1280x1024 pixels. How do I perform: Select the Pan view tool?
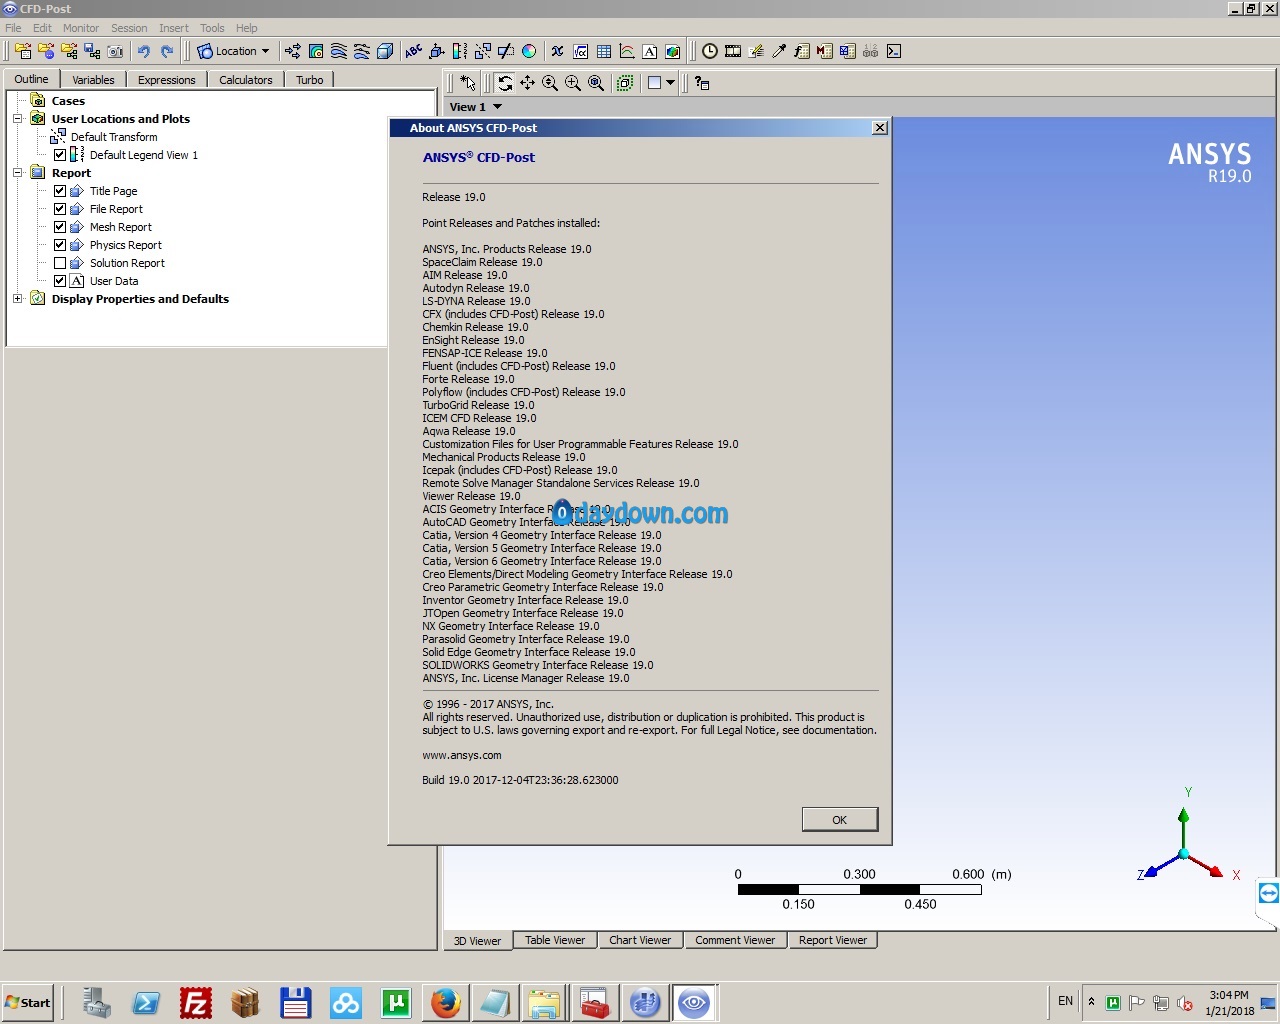[527, 83]
